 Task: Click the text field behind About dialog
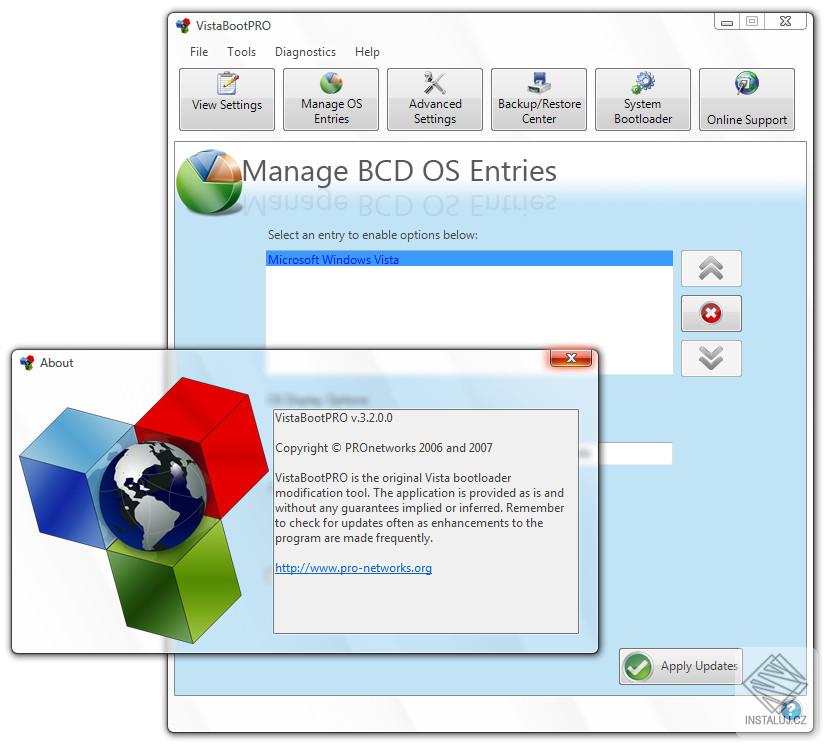tap(635, 453)
